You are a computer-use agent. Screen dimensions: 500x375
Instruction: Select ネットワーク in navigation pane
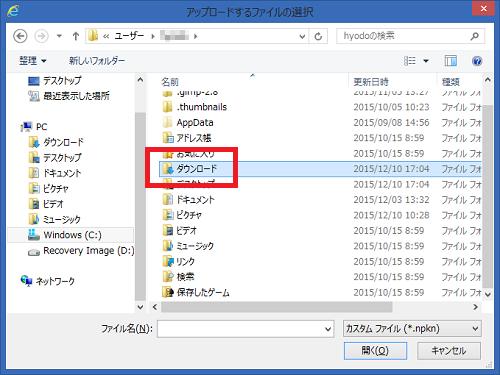(x=48, y=281)
